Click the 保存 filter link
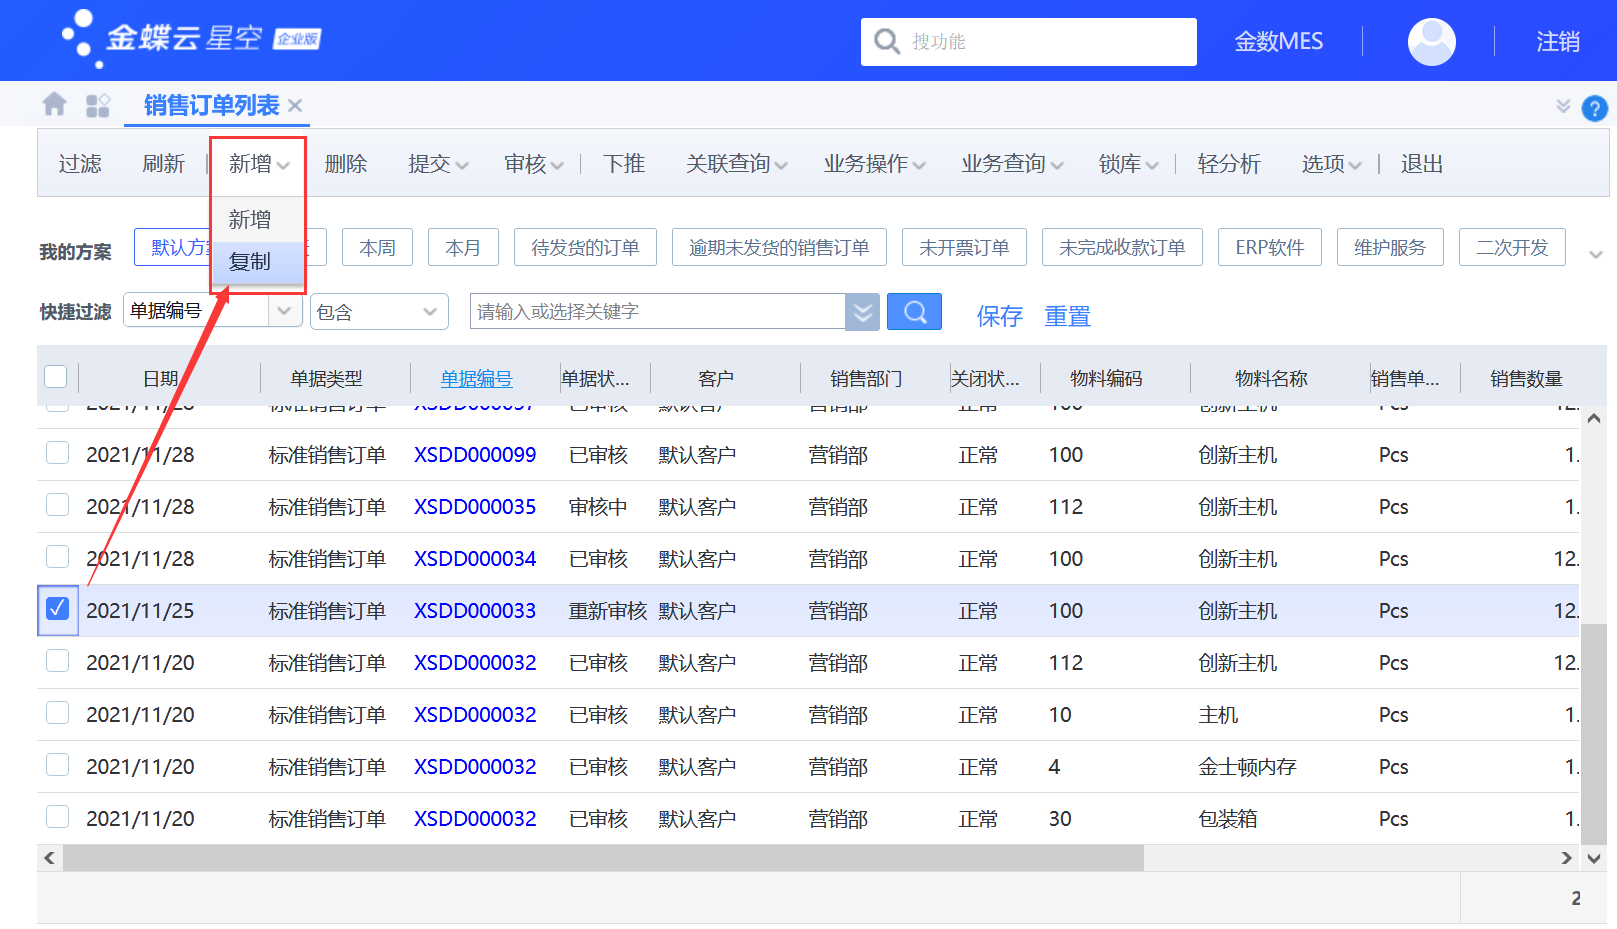This screenshot has width=1617, height=929. (999, 316)
